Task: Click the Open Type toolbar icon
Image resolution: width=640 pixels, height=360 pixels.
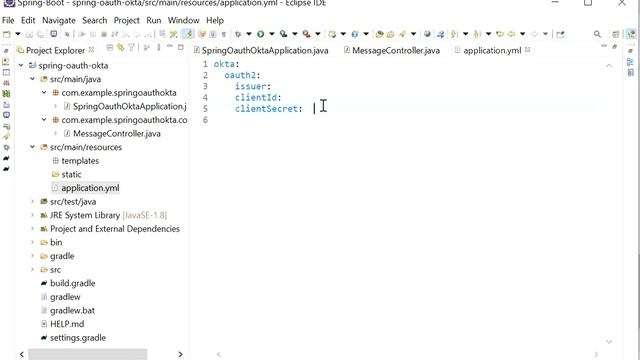Action: point(379,34)
